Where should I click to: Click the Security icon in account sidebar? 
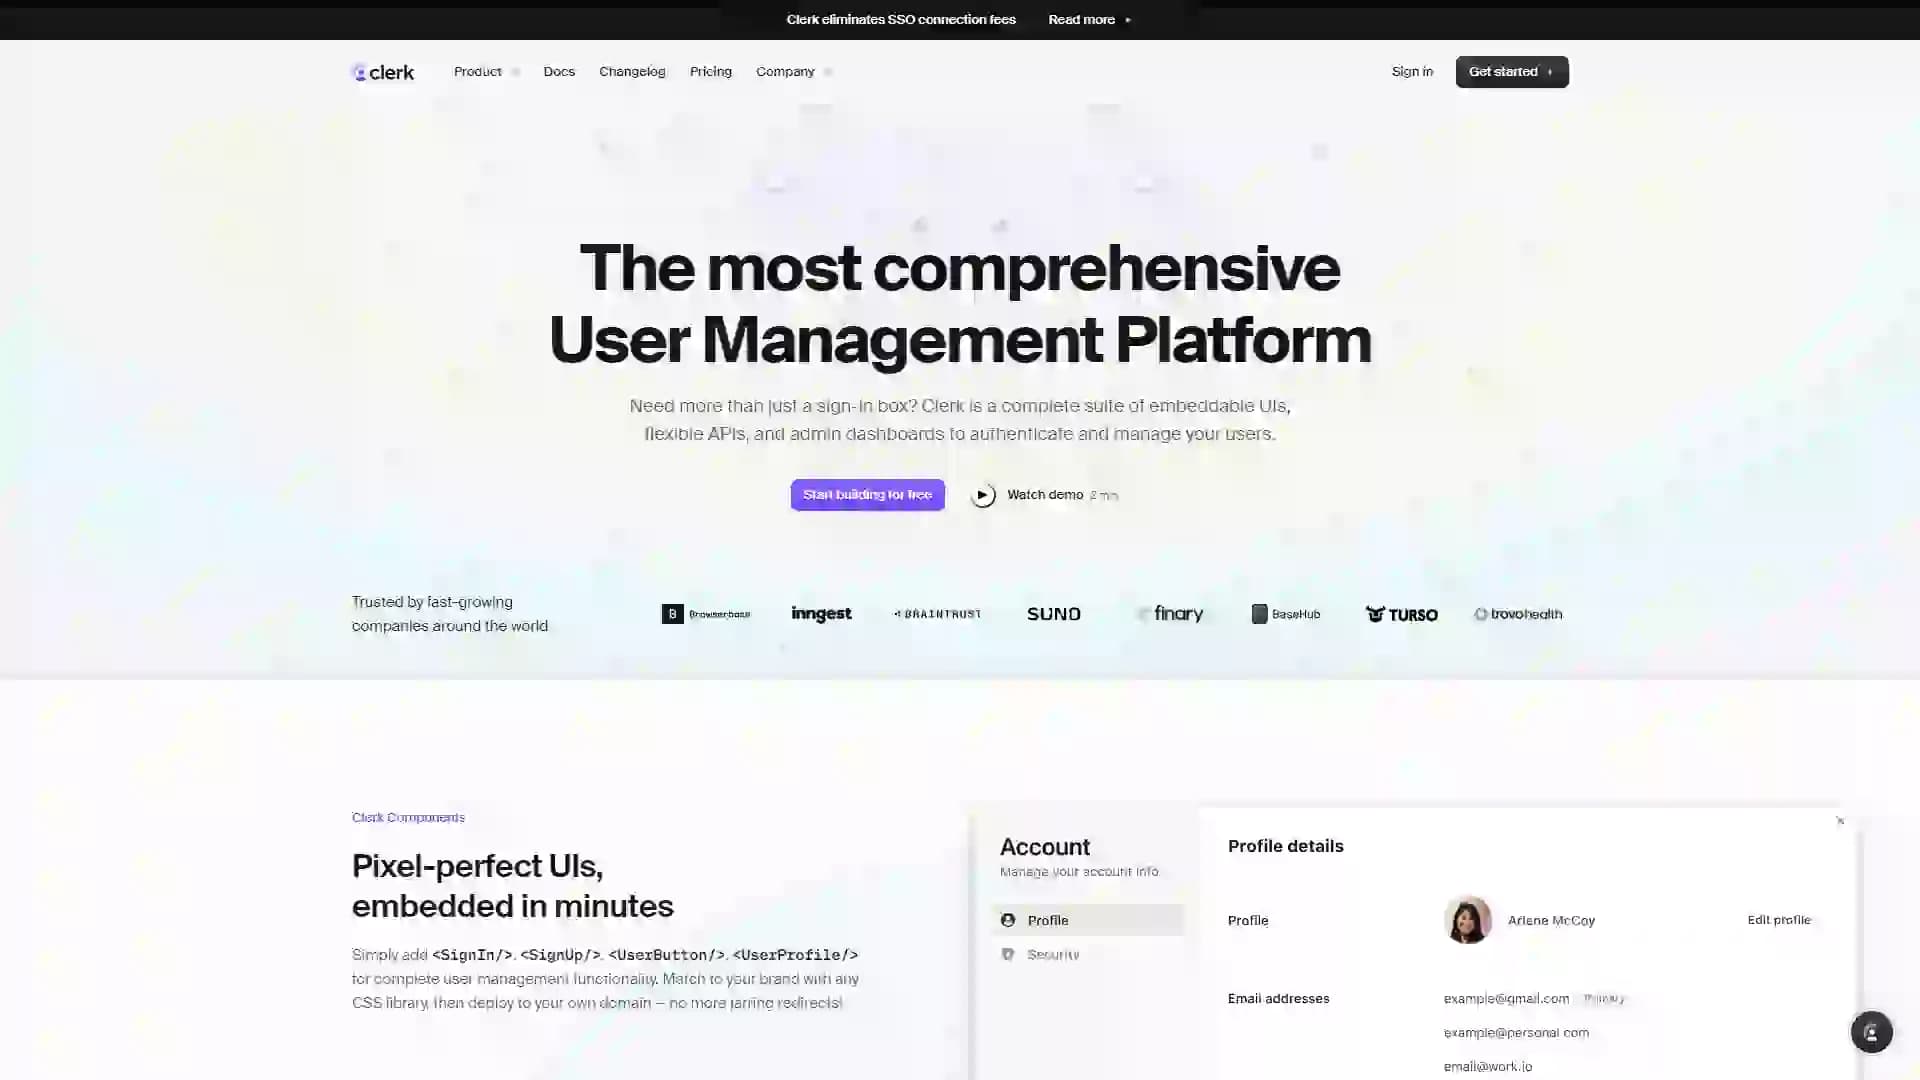pyautogui.click(x=1009, y=955)
